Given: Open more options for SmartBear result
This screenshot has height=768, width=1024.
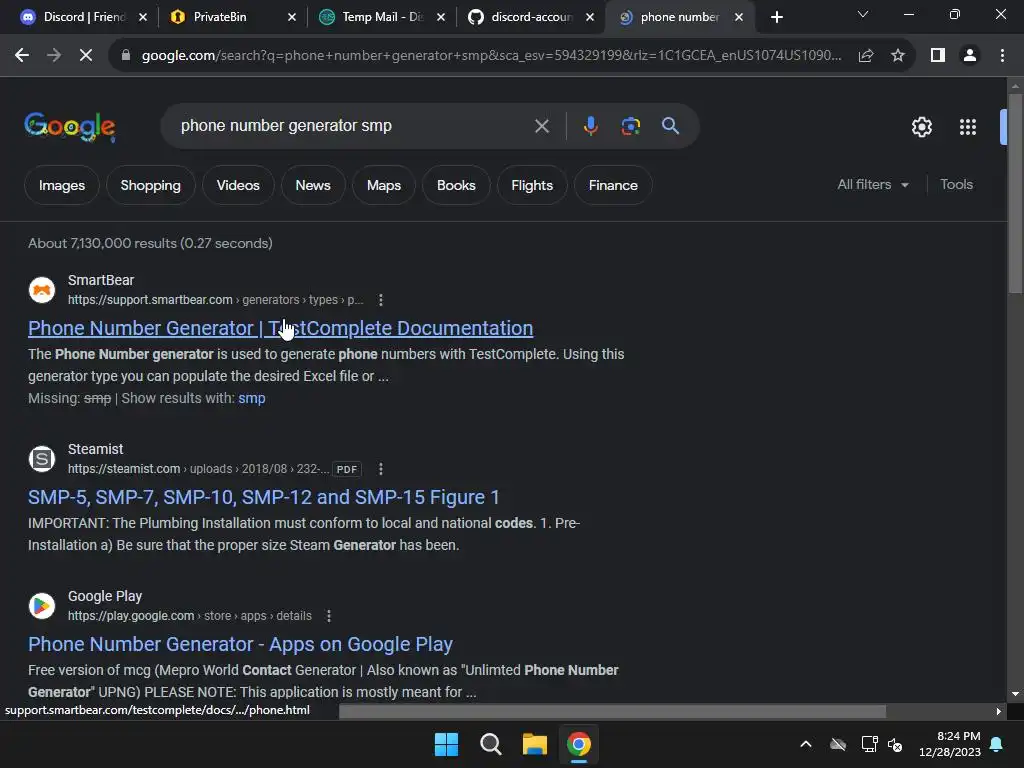Looking at the screenshot, I should (381, 300).
